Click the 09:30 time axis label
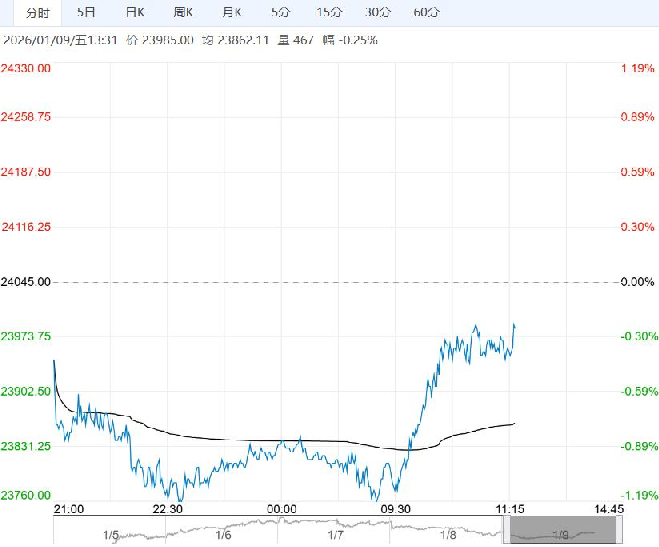659x547 pixels. click(396, 509)
